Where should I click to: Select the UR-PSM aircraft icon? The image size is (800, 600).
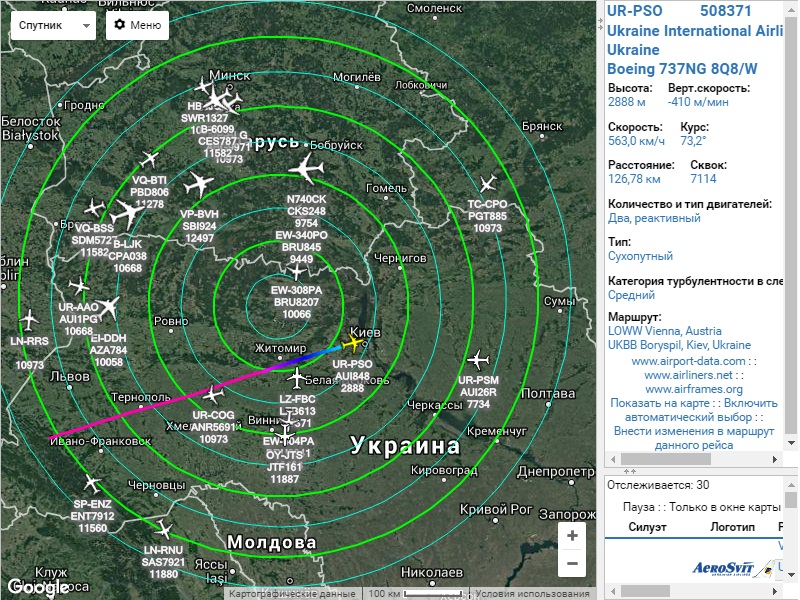(x=478, y=359)
